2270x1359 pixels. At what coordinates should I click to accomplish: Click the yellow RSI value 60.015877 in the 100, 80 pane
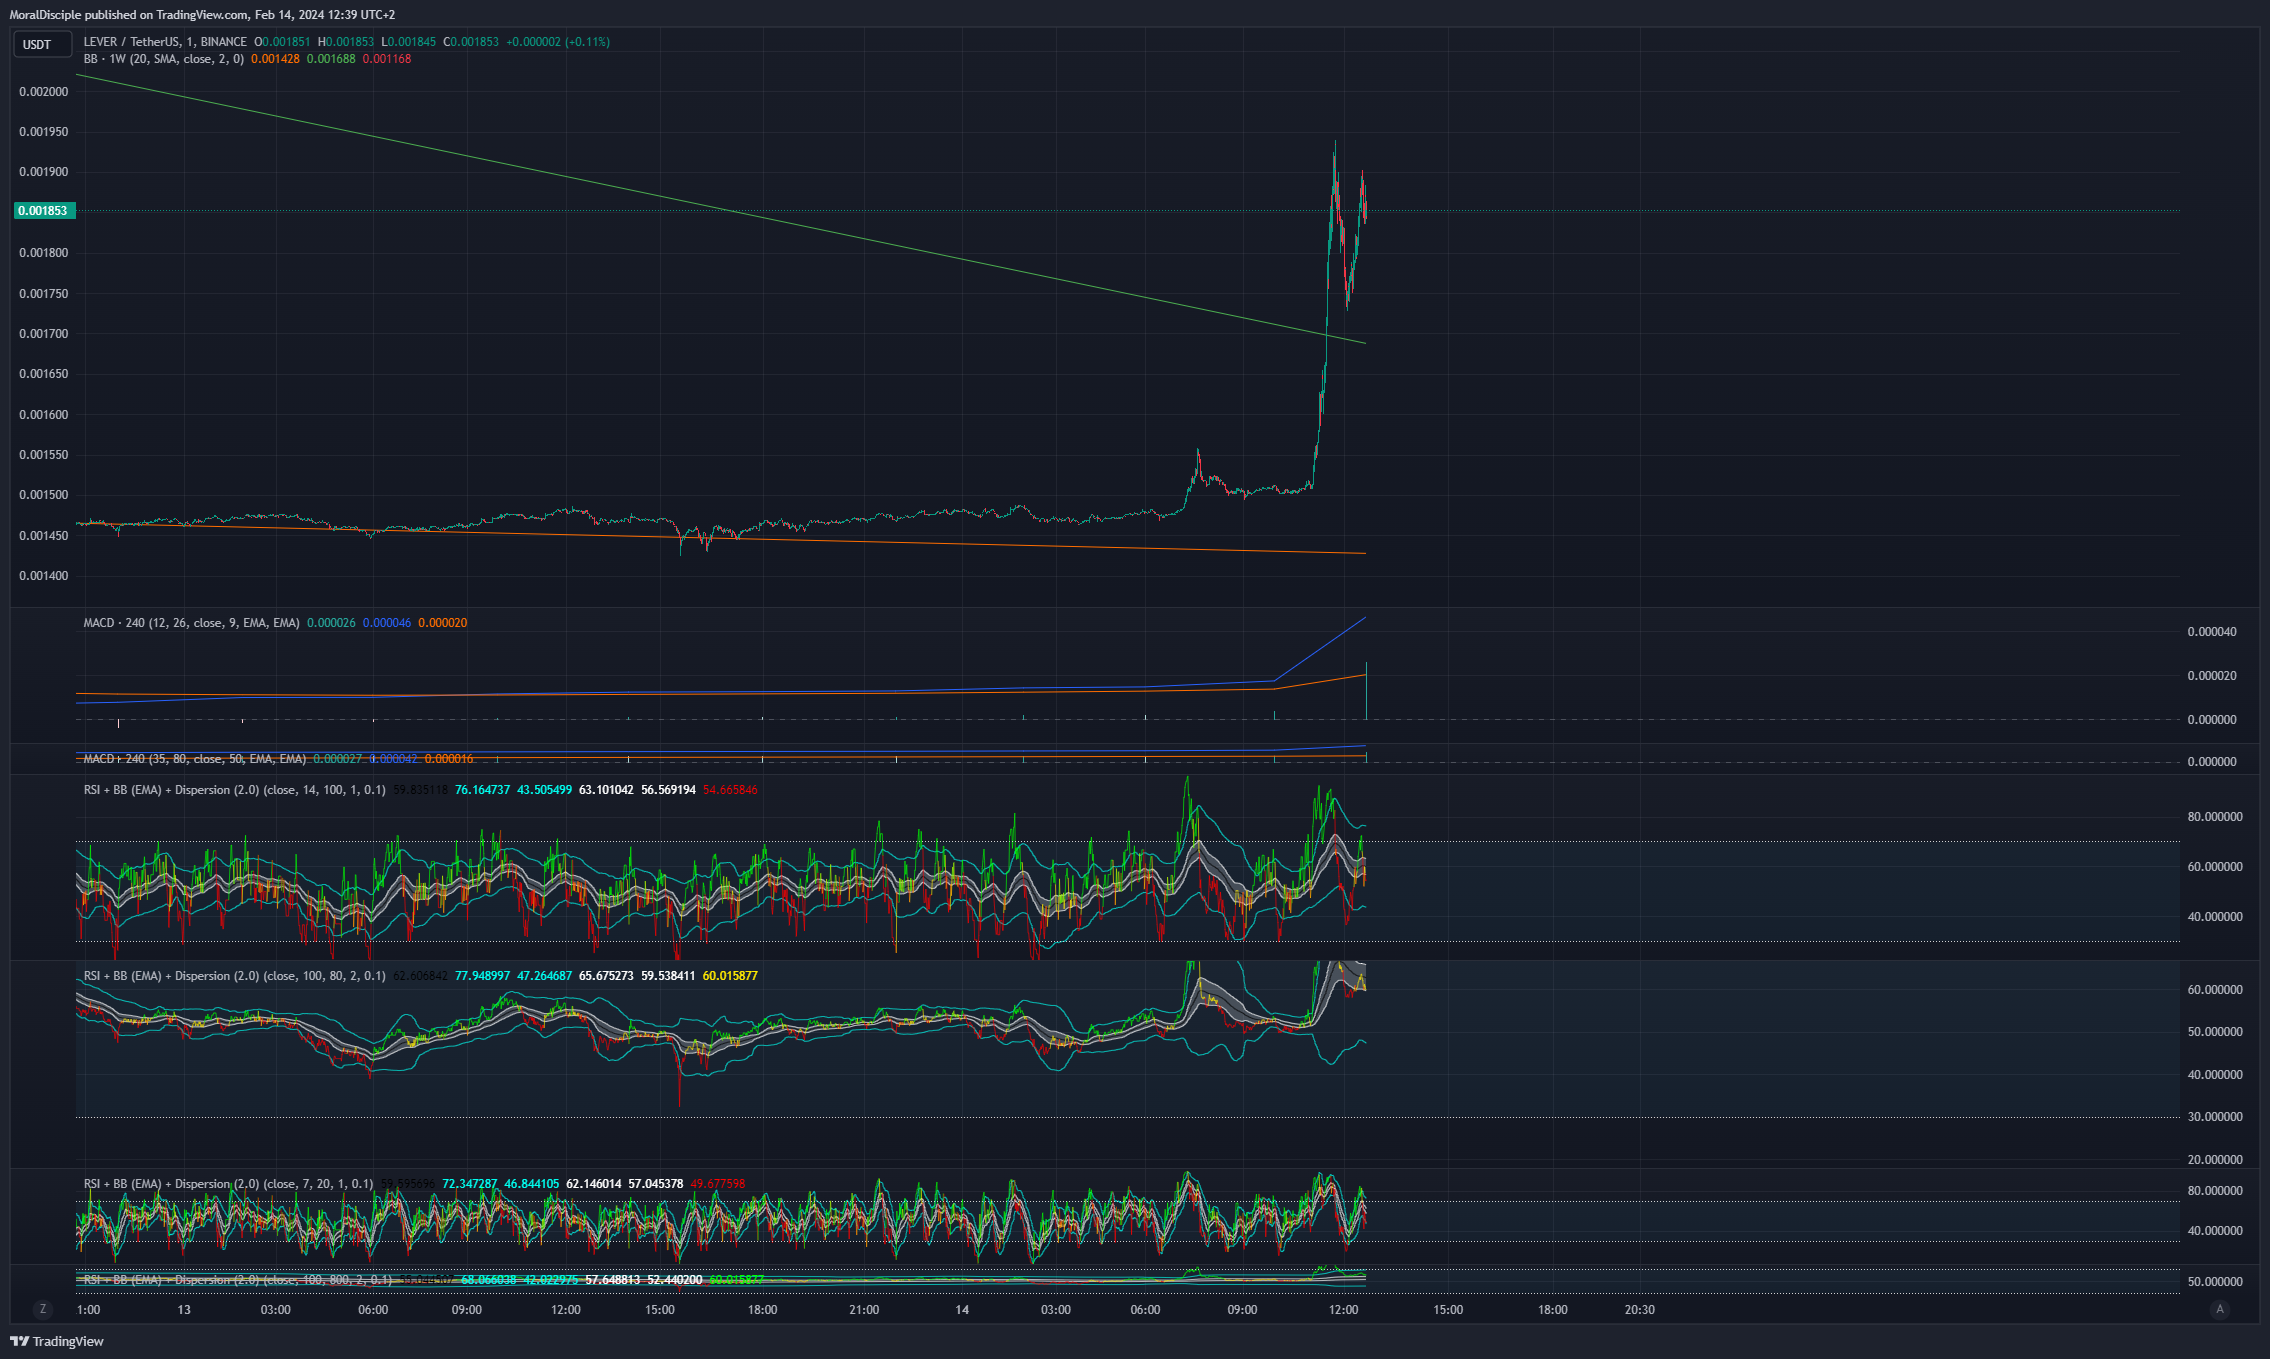731,976
